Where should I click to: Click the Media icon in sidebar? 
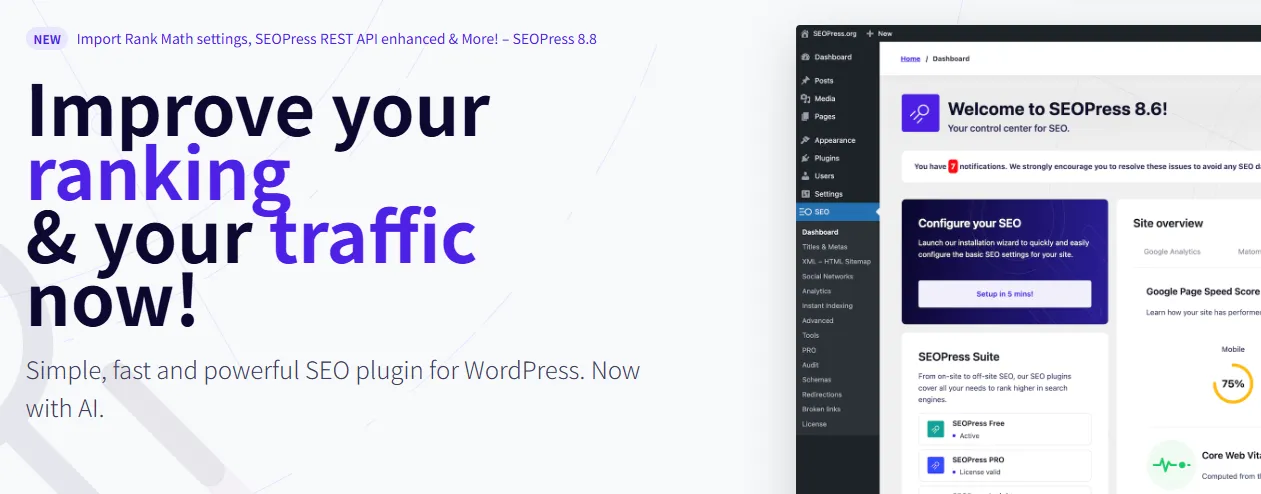coord(806,98)
